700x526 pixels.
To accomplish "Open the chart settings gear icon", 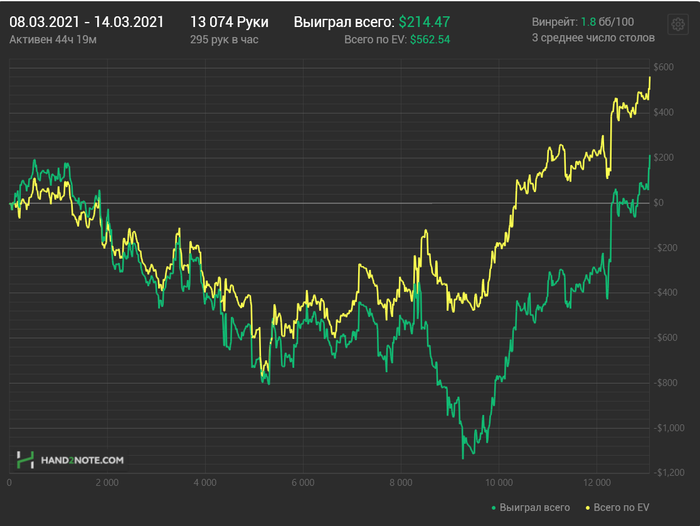I will (678, 25).
